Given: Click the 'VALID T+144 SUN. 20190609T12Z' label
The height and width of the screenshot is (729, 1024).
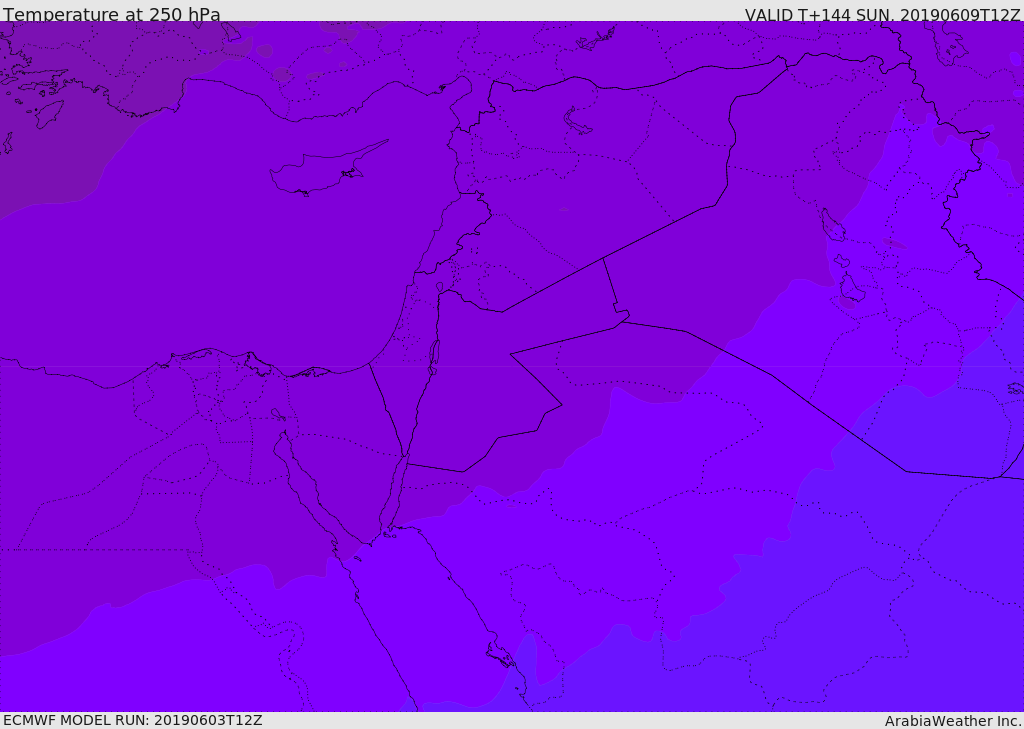Looking at the screenshot, I should 882,15.
